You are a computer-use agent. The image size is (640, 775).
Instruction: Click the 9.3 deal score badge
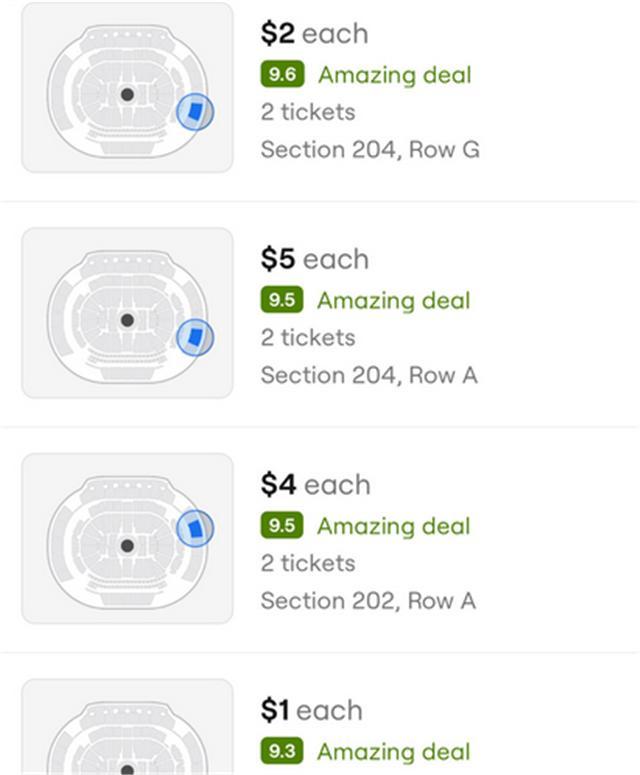282,751
